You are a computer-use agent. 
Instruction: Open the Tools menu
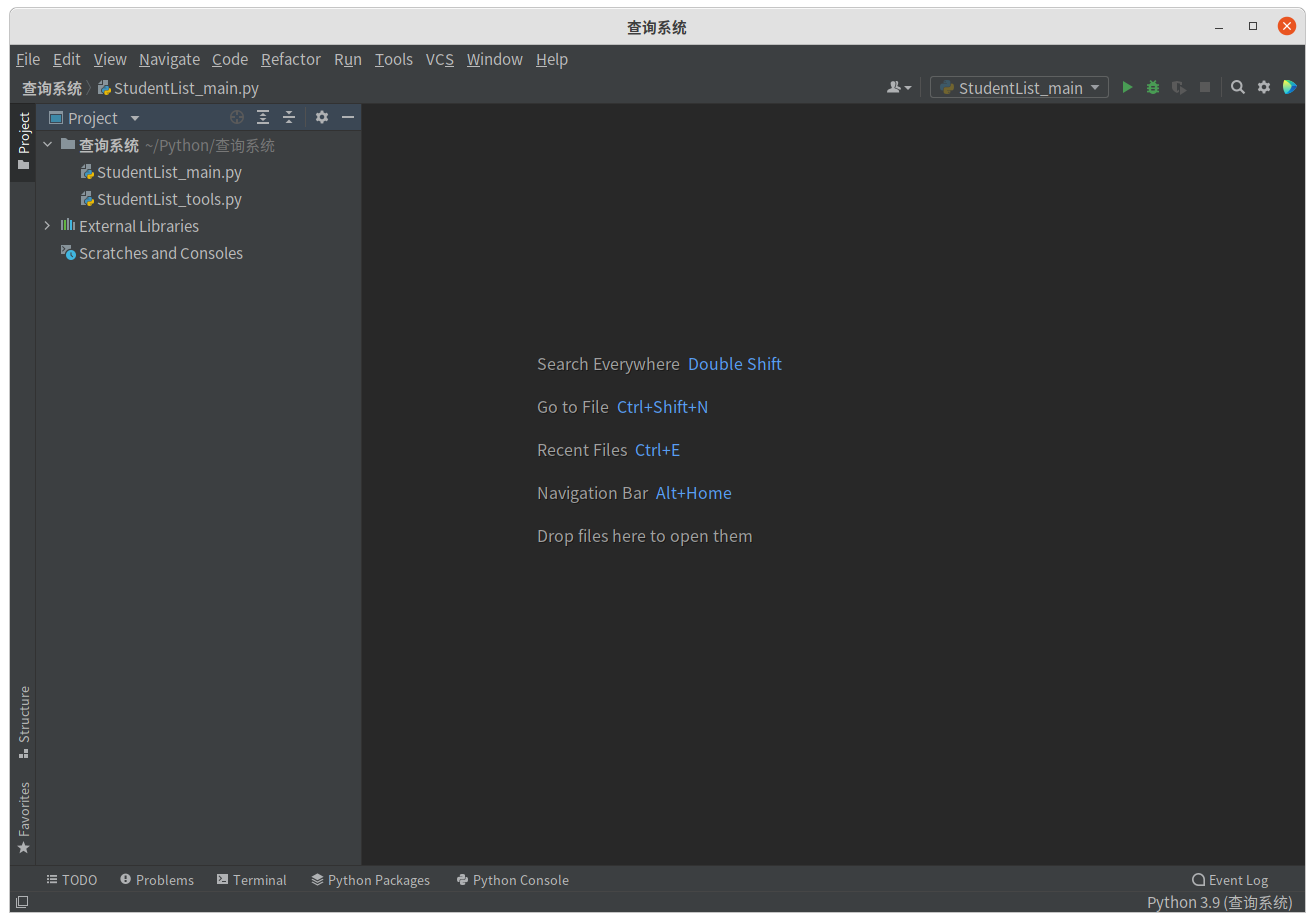pos(394,59)
